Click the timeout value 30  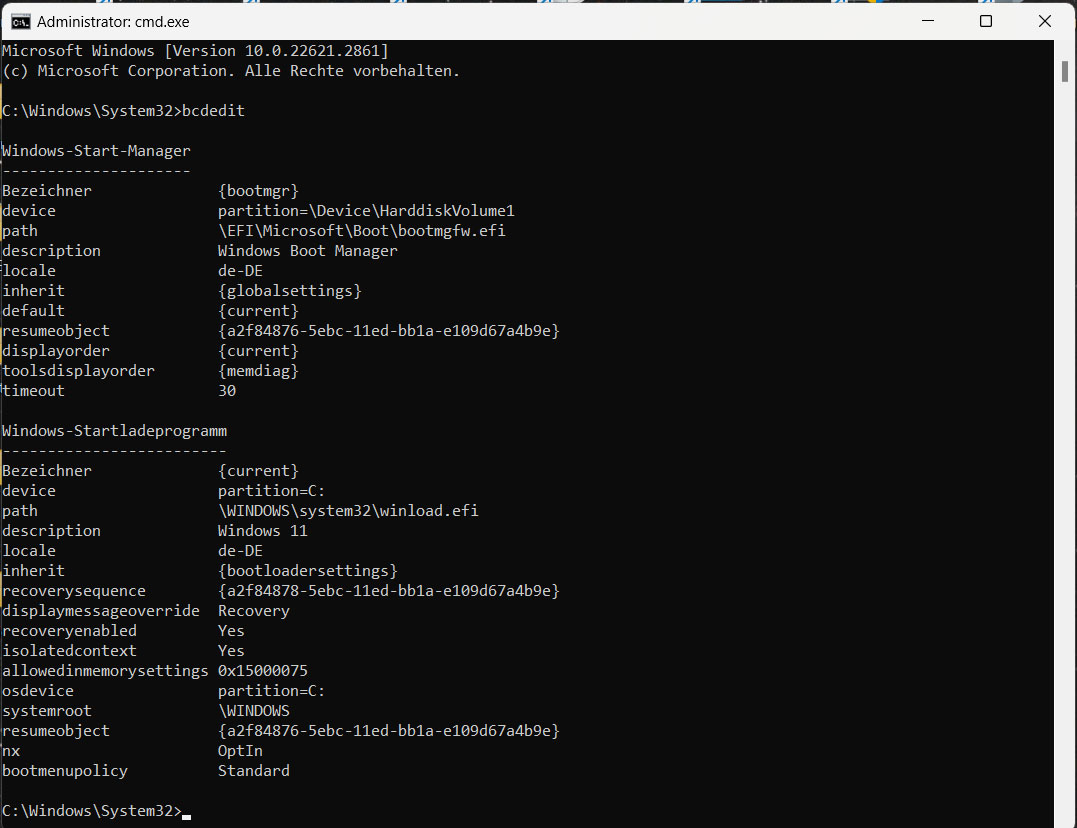(x=227, y=391)
